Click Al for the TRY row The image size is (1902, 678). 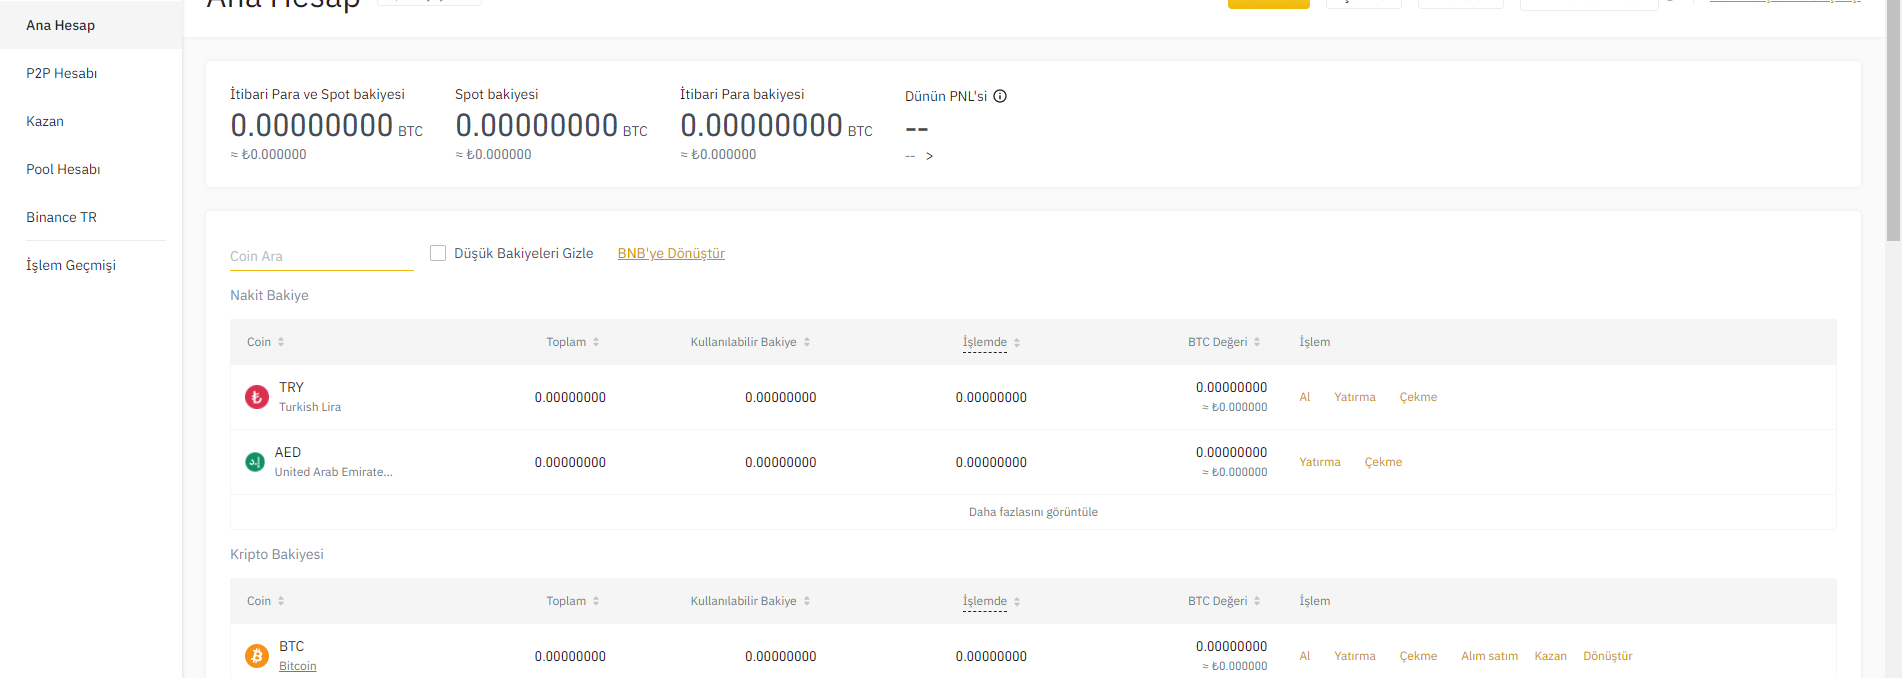(x=1305, y=397)
